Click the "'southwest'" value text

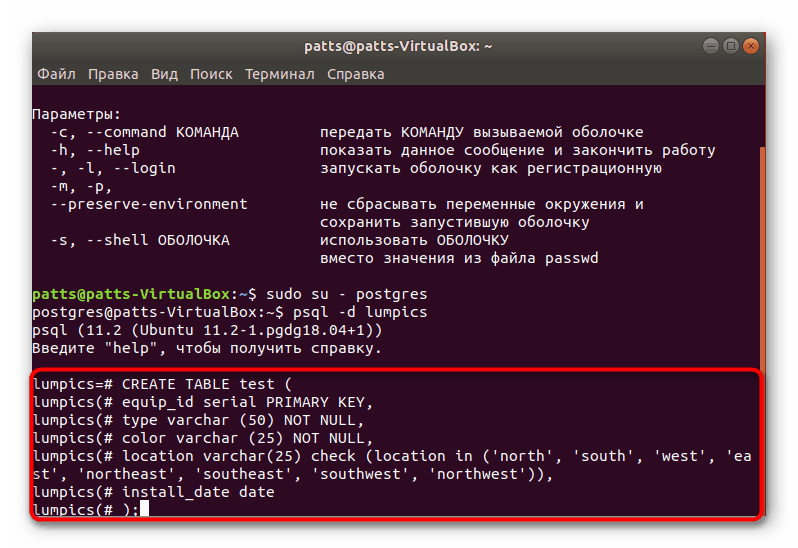360,474
